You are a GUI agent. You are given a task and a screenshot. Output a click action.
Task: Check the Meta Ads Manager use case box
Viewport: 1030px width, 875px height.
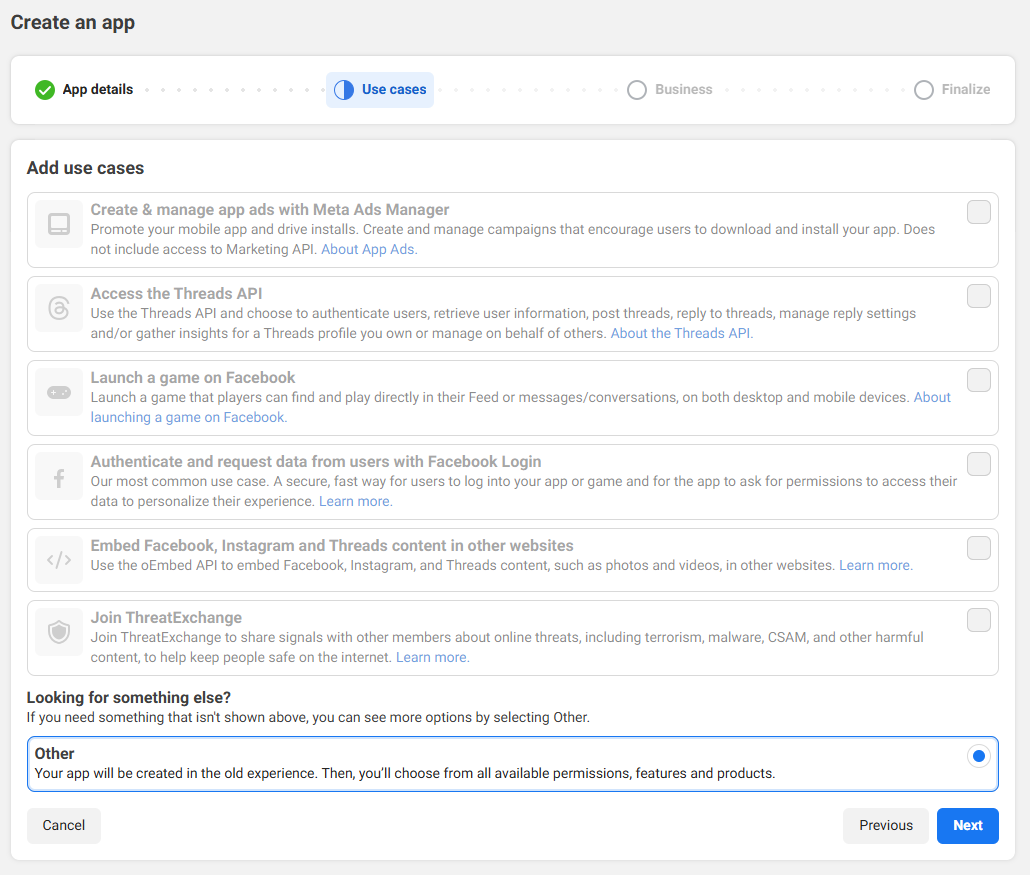(x=979, y=212)
